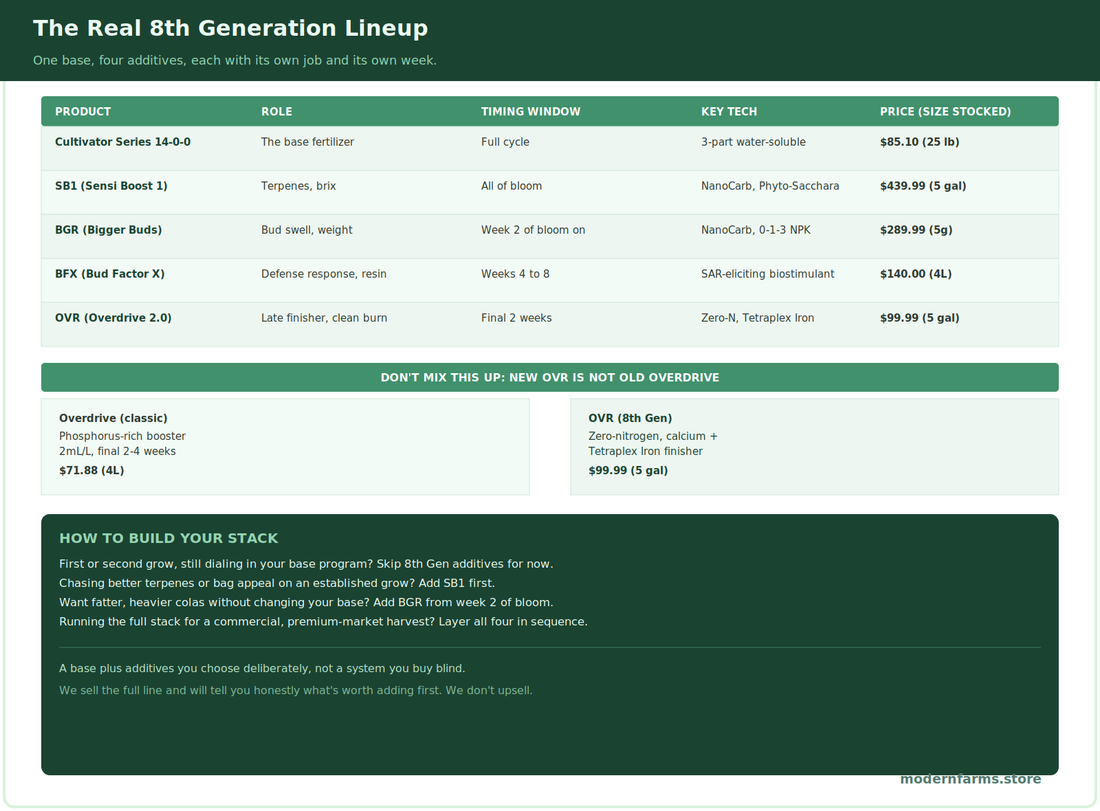Click the '$71.88 (4L)' classic price
Viewport: 1100px width, 811px height.
tap(91, 471)
